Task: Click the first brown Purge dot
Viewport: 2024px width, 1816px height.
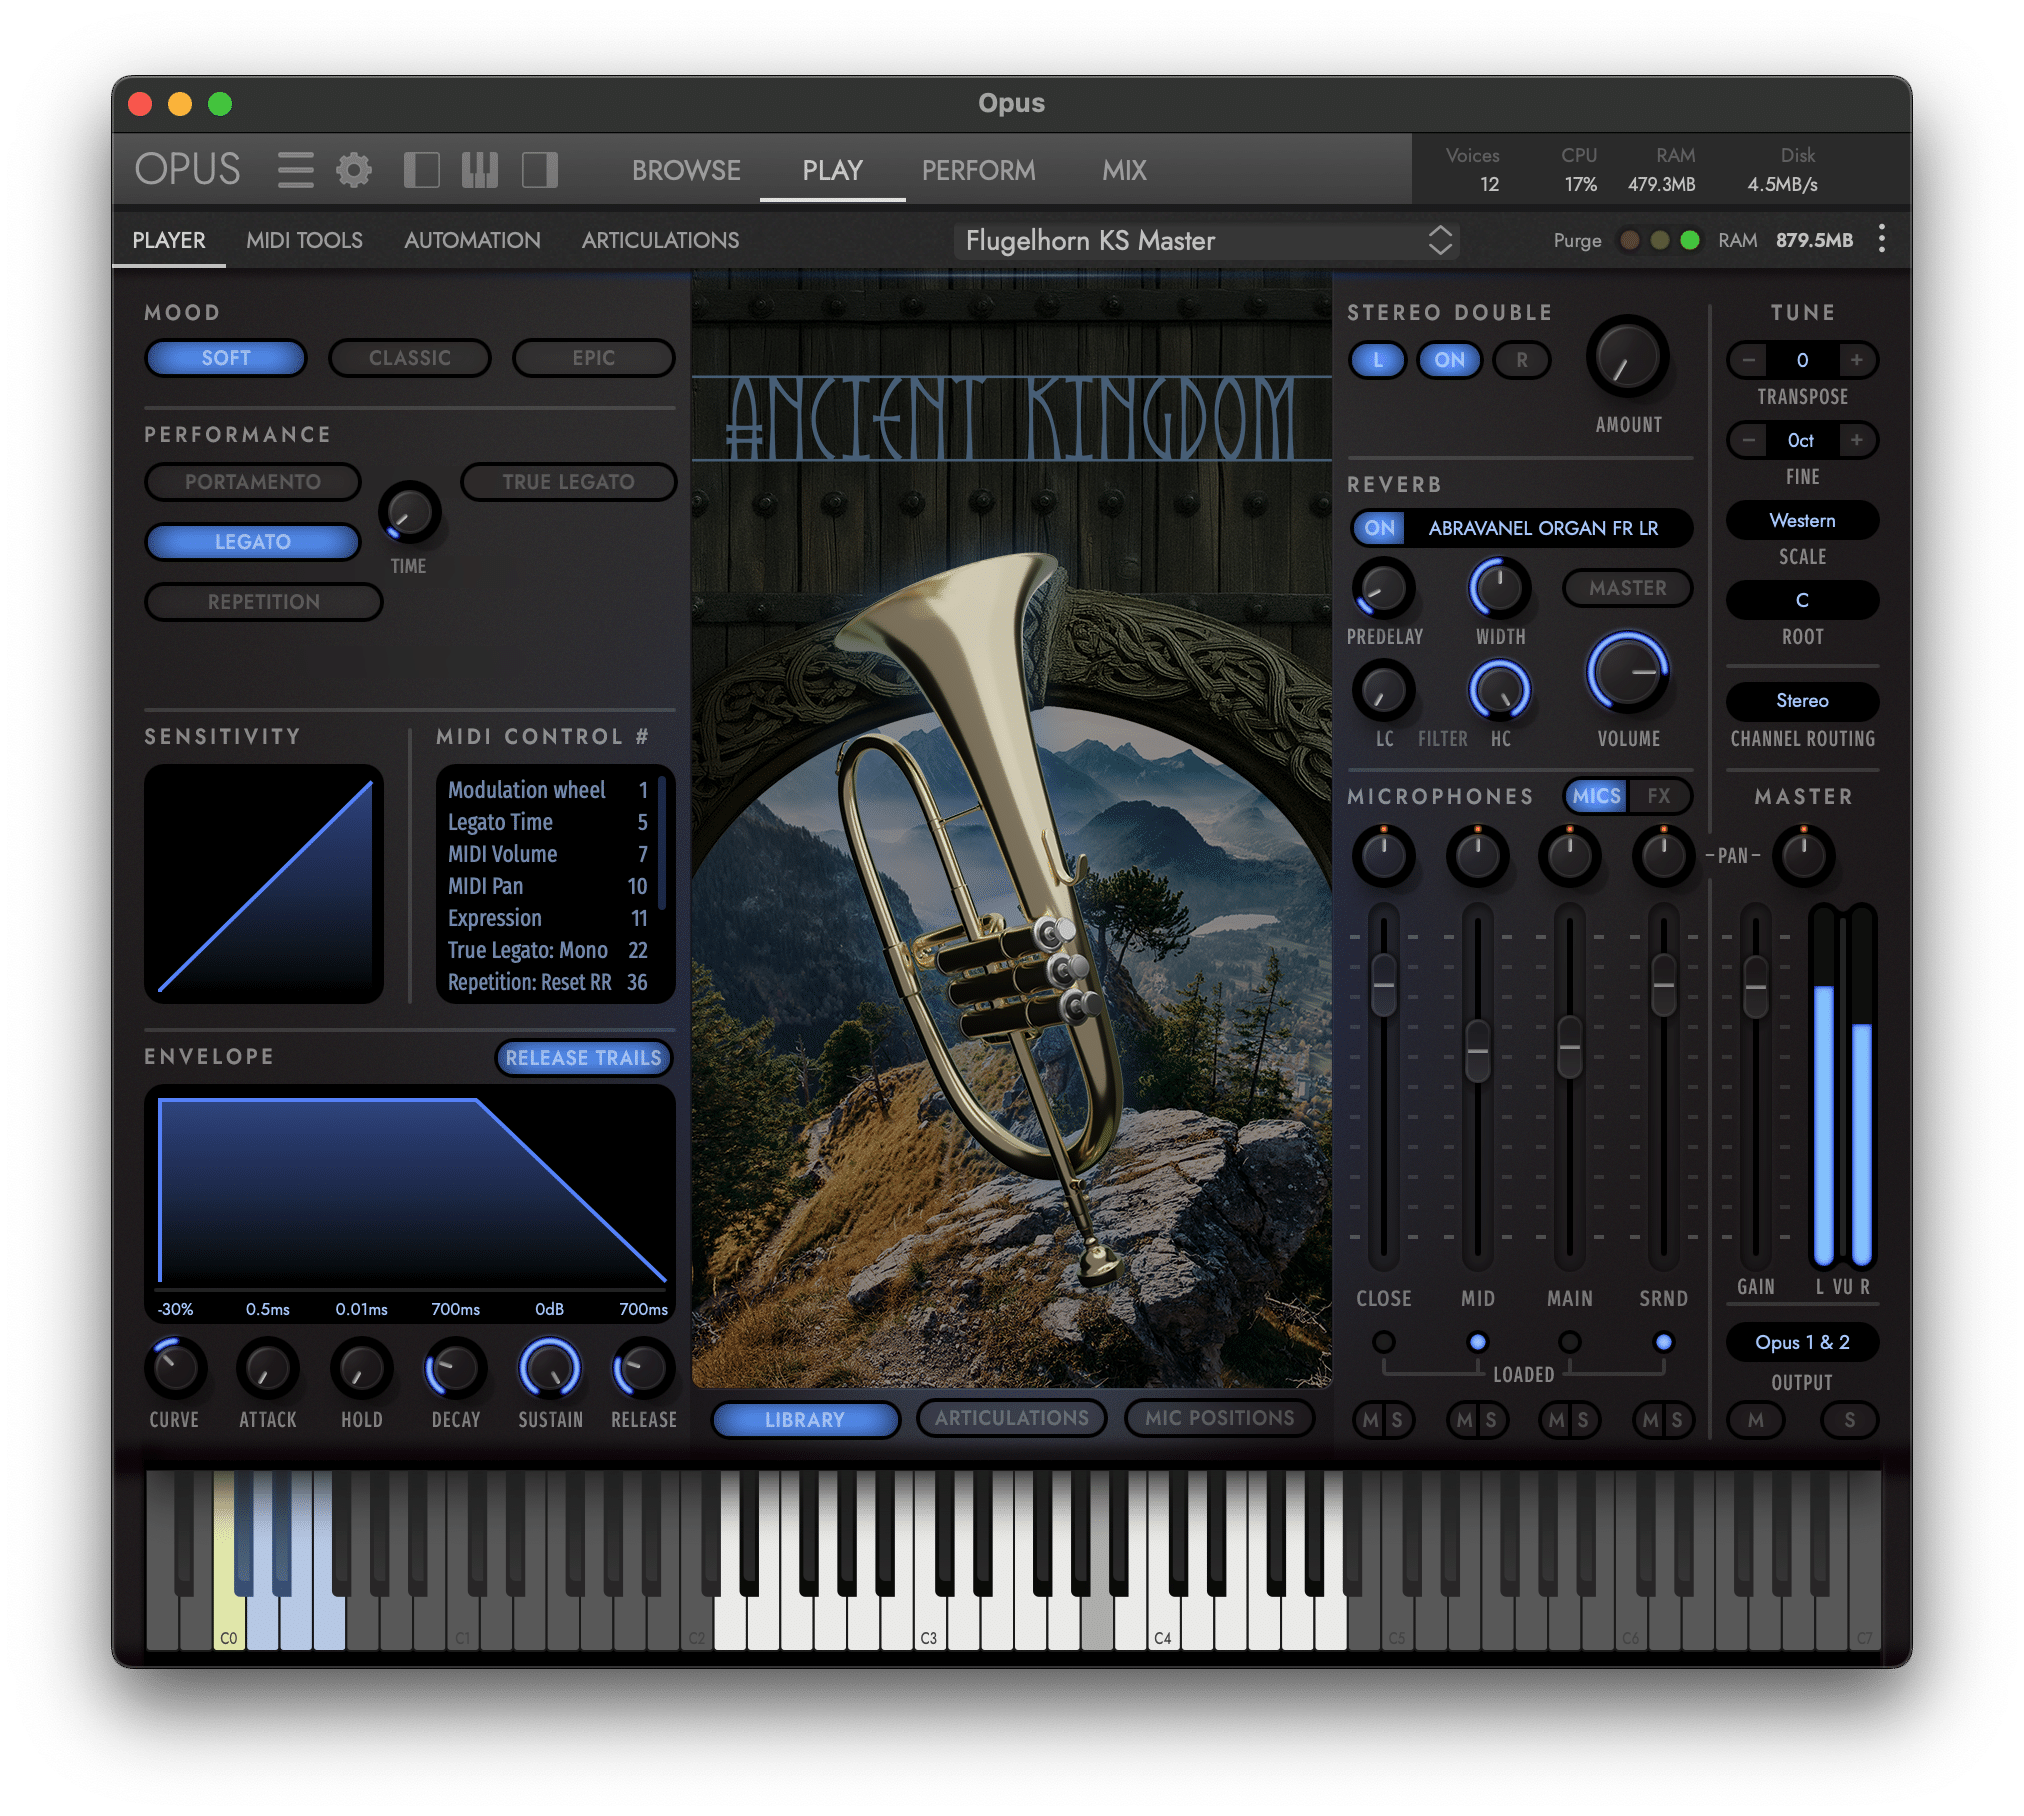Action: [x=1630, y=240]
